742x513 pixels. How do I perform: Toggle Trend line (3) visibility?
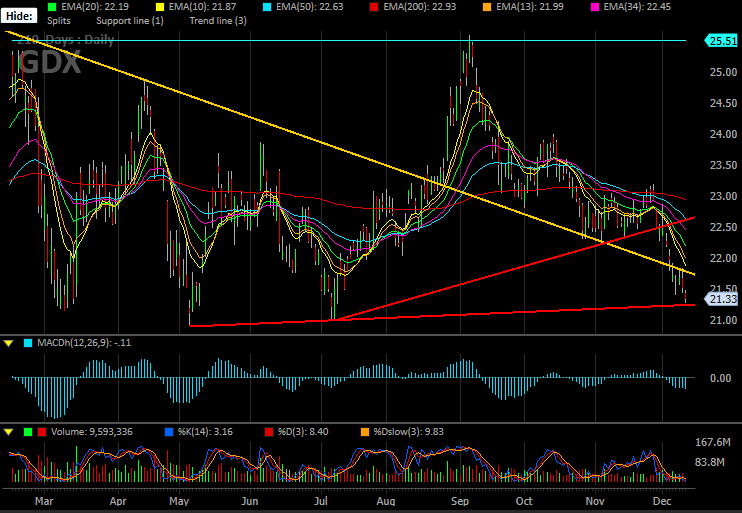coord(218,21)
